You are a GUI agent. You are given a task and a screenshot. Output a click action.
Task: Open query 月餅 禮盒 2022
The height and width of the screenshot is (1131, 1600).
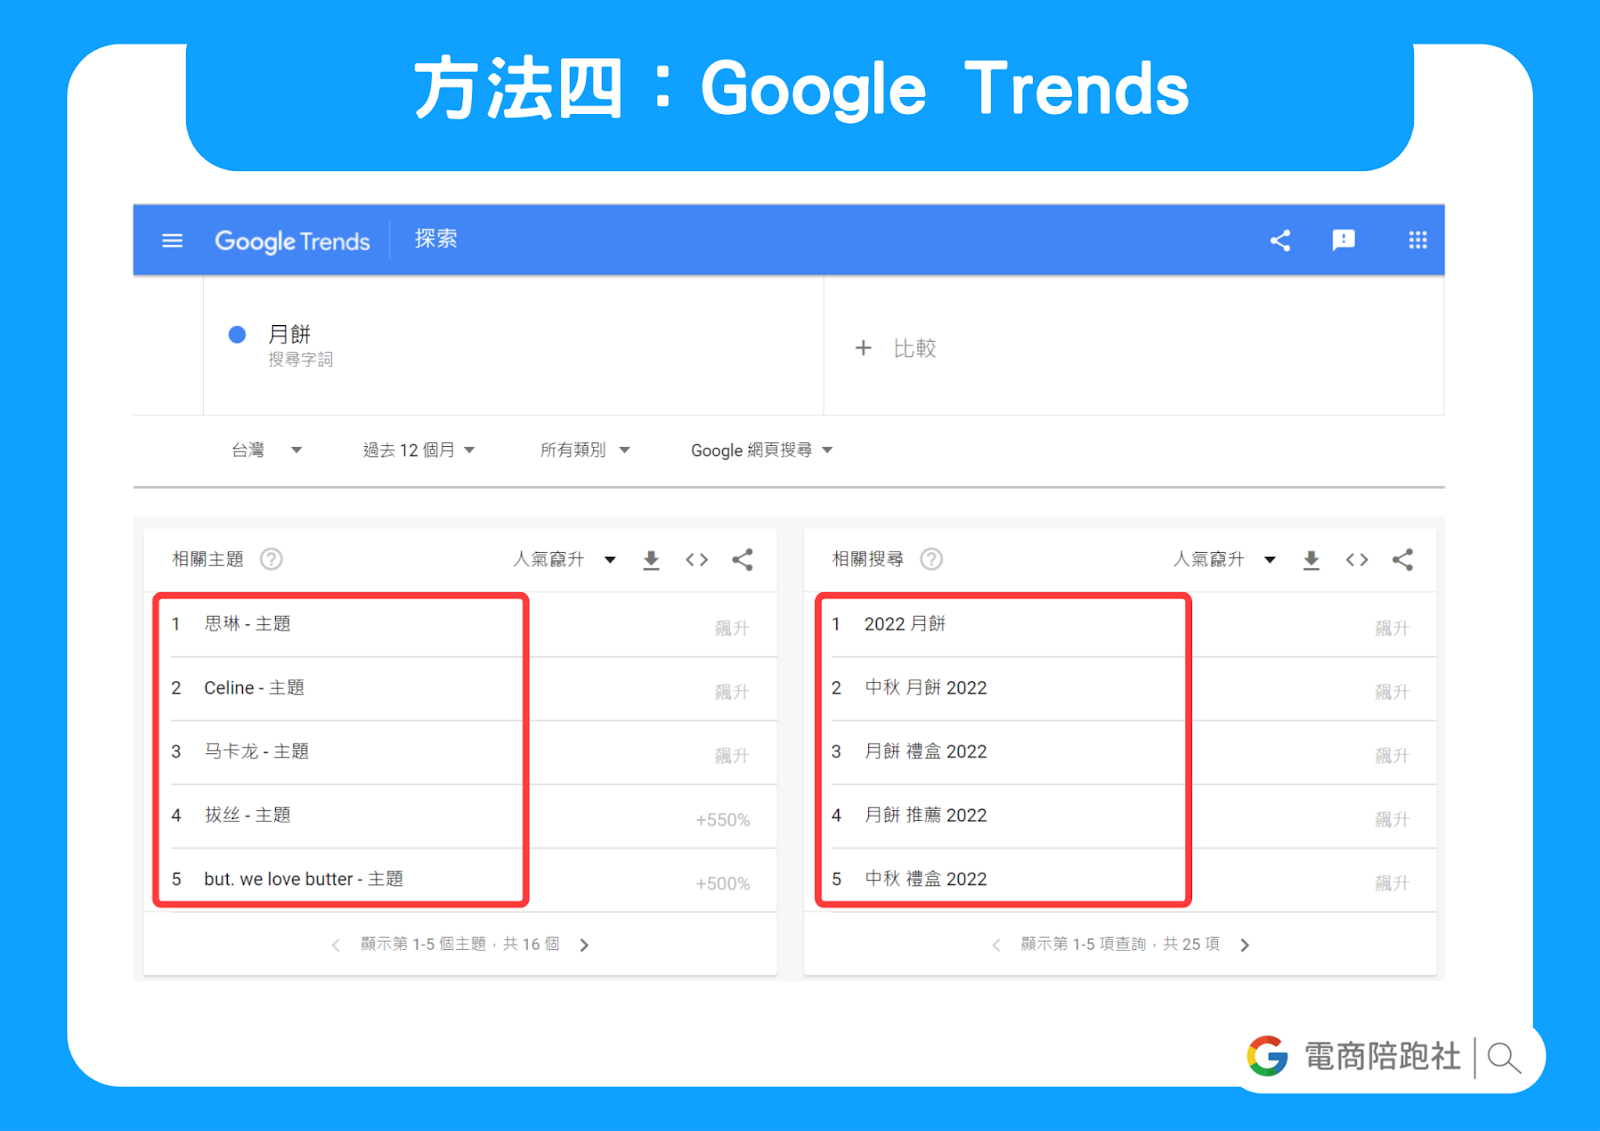point(926,752)
